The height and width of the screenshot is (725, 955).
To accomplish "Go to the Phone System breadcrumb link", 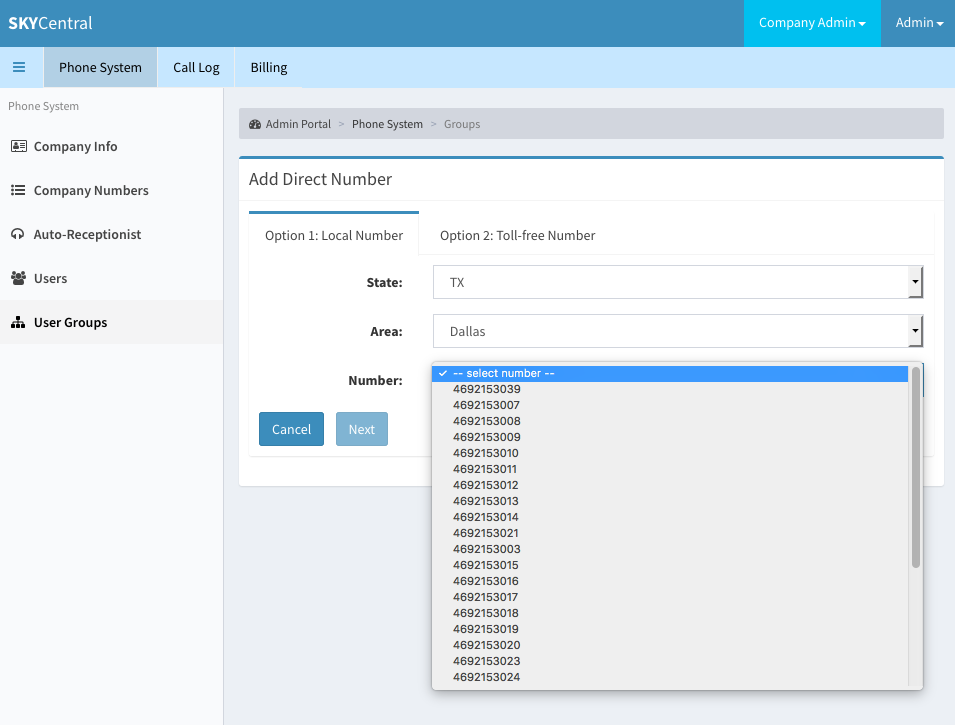I will 387,124.
